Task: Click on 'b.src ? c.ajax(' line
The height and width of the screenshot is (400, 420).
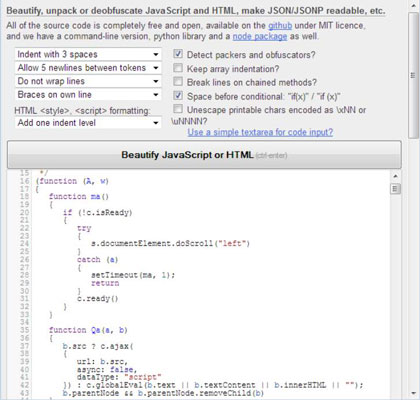Action: (x=98, y=346)
